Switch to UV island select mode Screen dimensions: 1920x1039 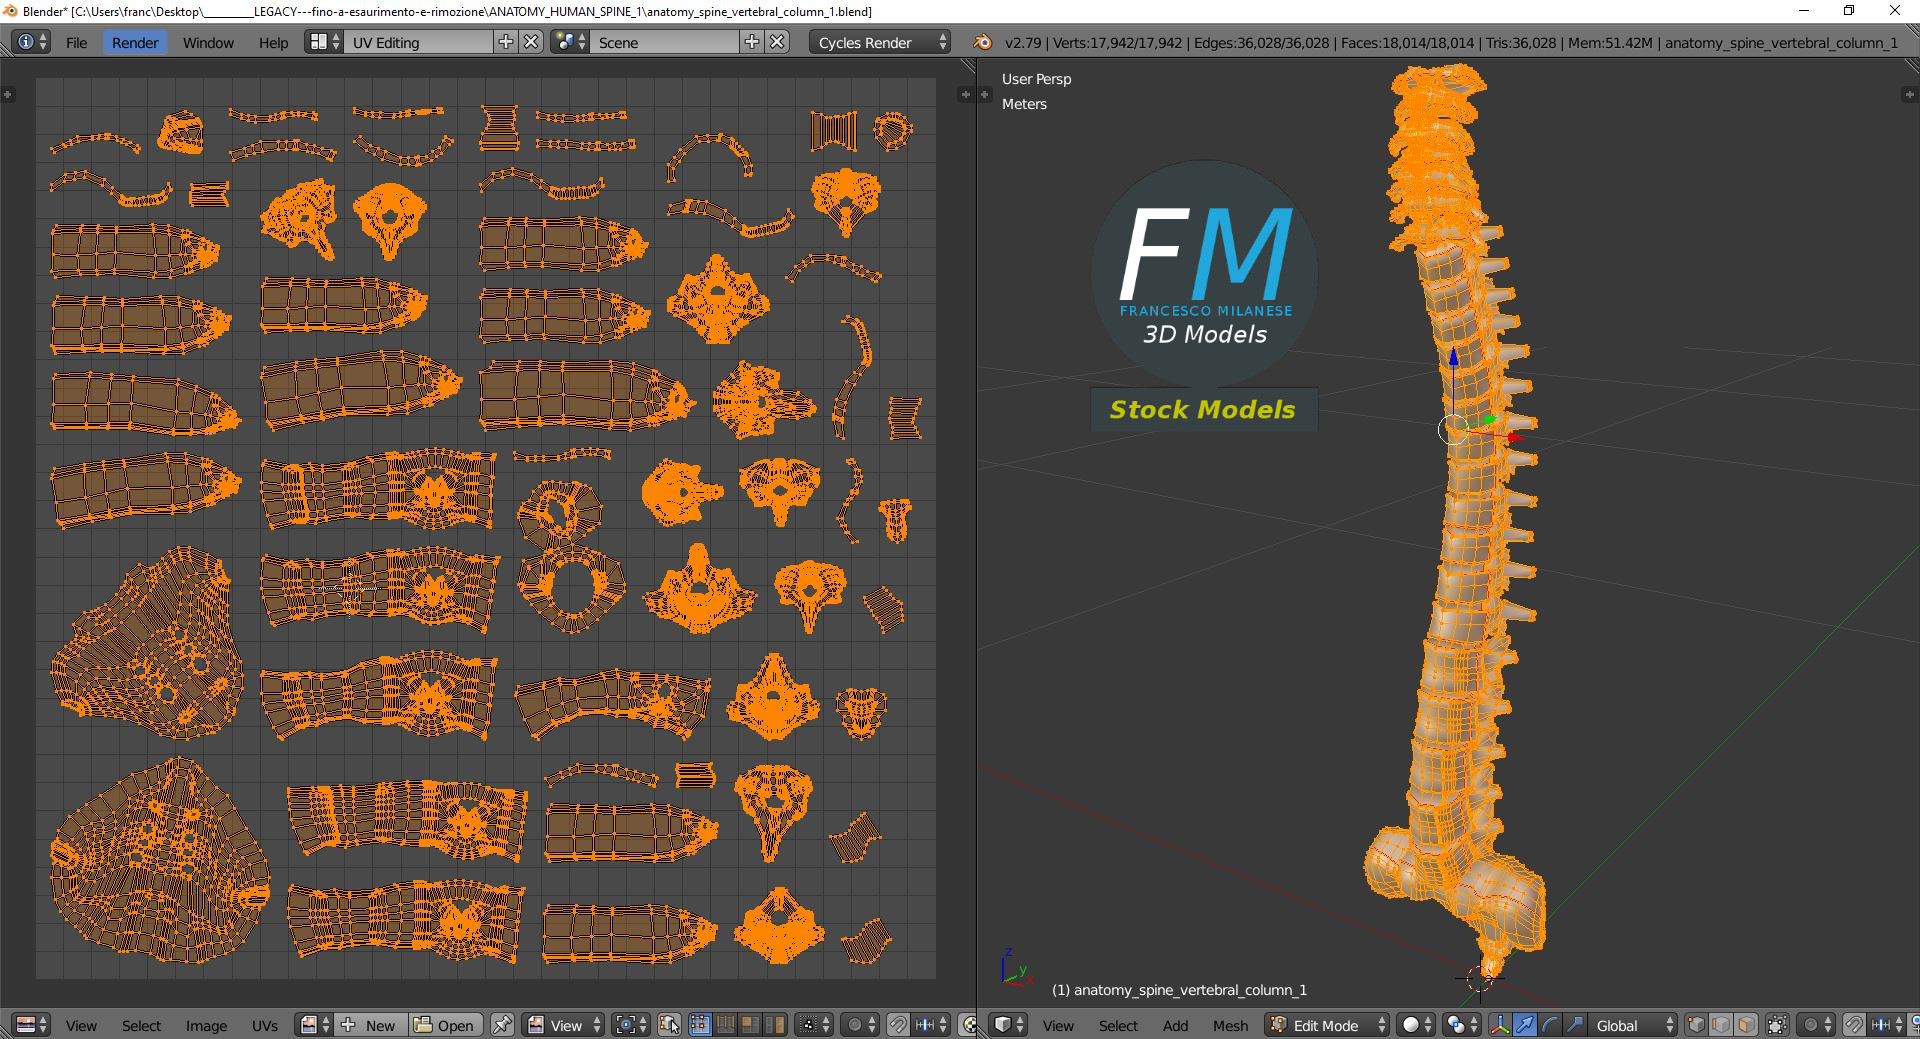(x=775, y=1025)
